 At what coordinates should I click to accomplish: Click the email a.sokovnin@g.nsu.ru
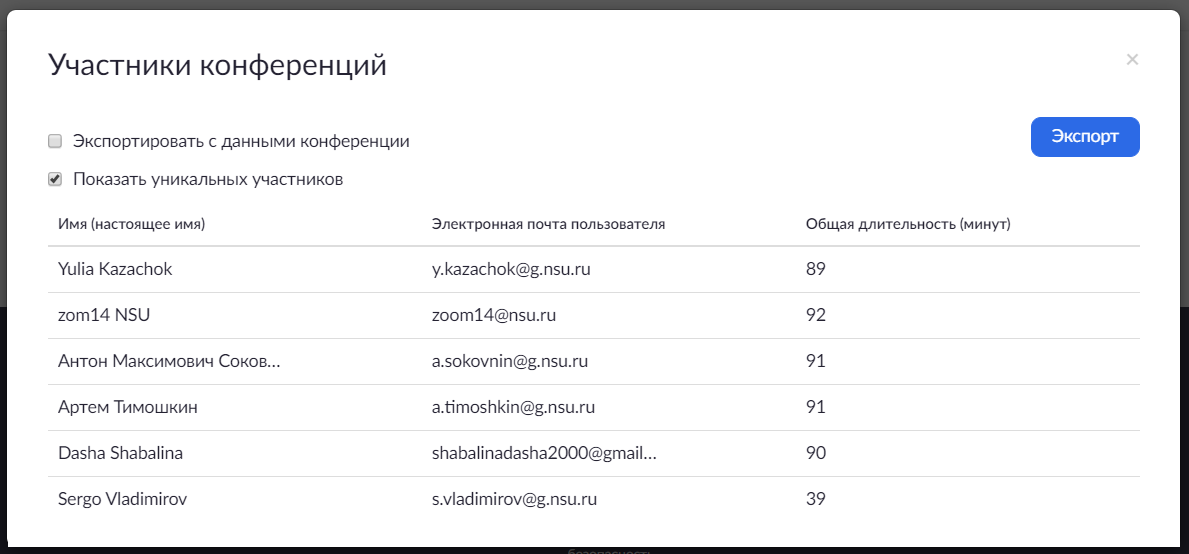(x=510, y=361)
